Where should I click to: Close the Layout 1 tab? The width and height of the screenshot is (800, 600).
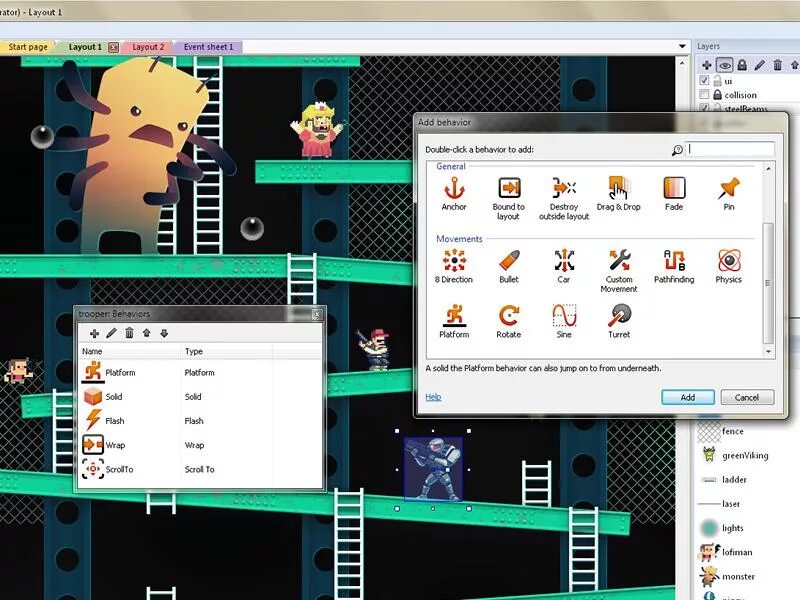114,47
